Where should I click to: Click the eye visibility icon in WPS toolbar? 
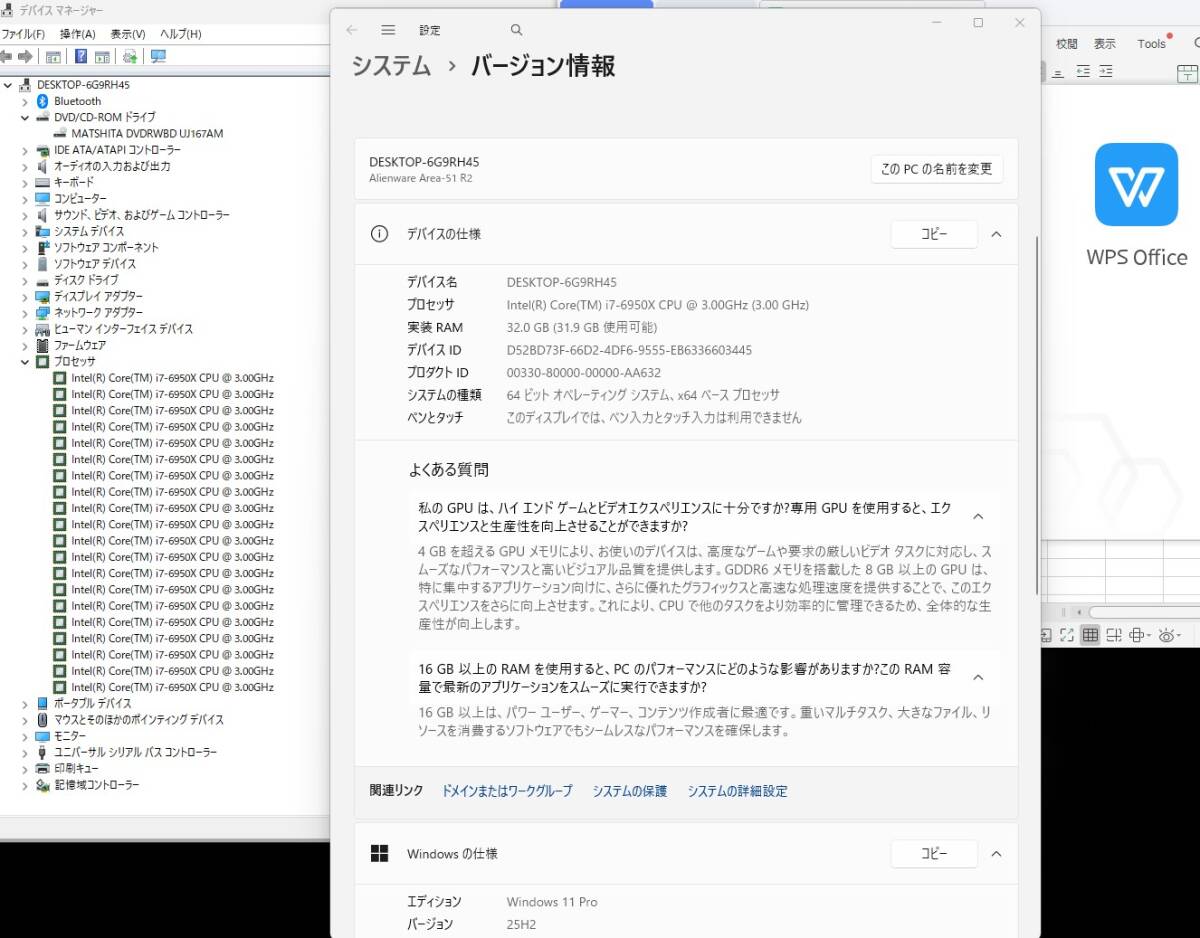click(1166, 634)
